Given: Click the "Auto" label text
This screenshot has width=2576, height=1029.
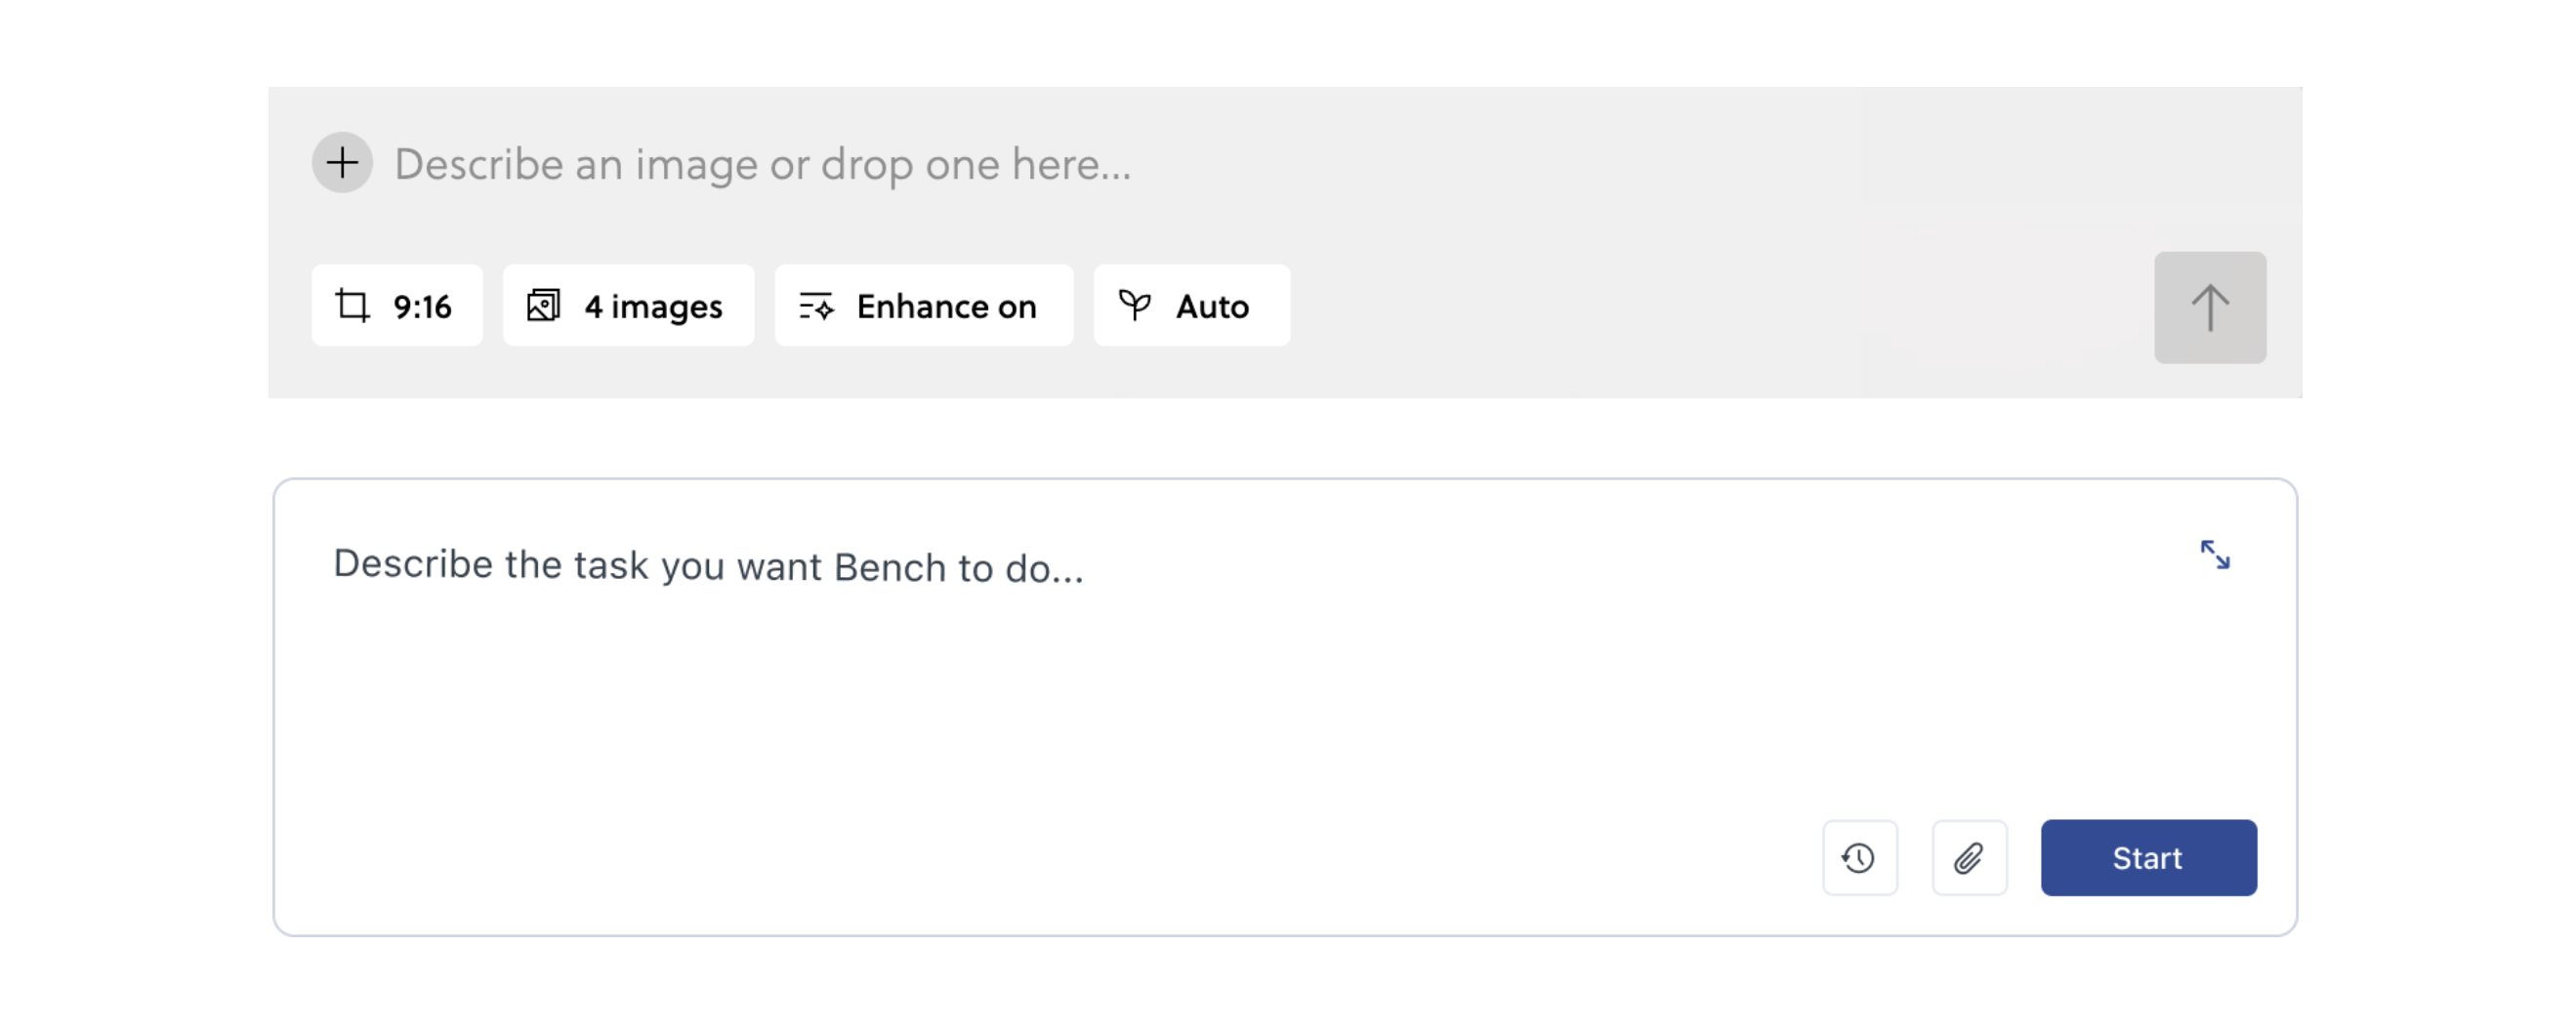Looking at the screenshot, I should pyautogui.click(x=1212, y=306).
